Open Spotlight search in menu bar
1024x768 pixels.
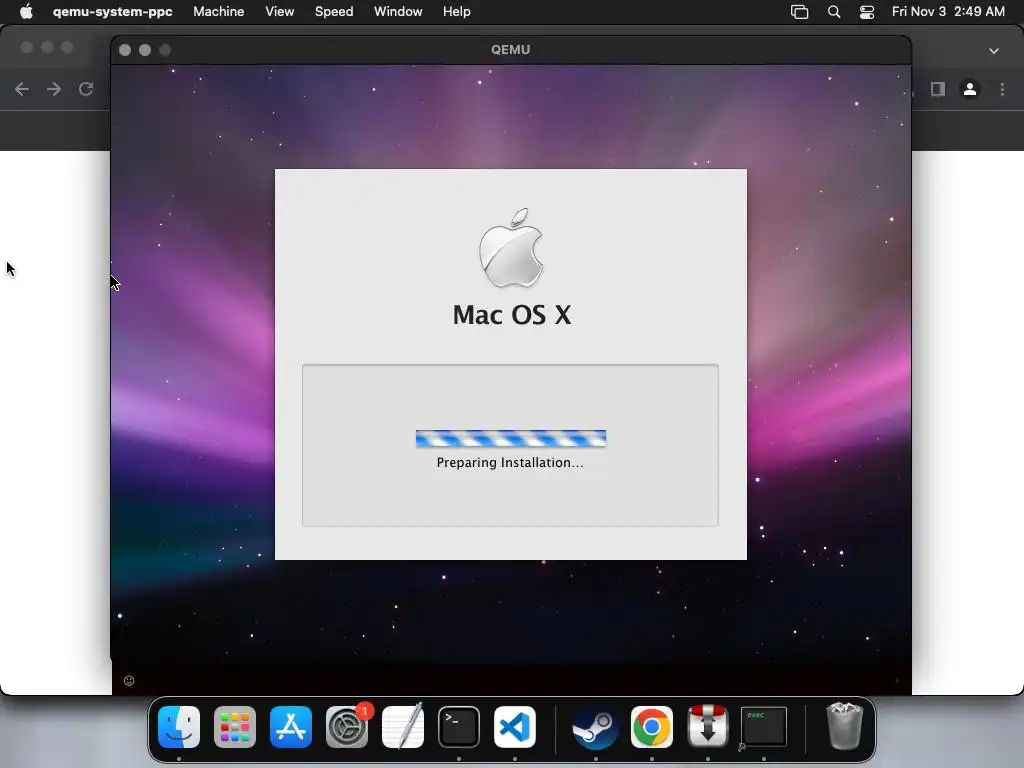tap(834, 12)
